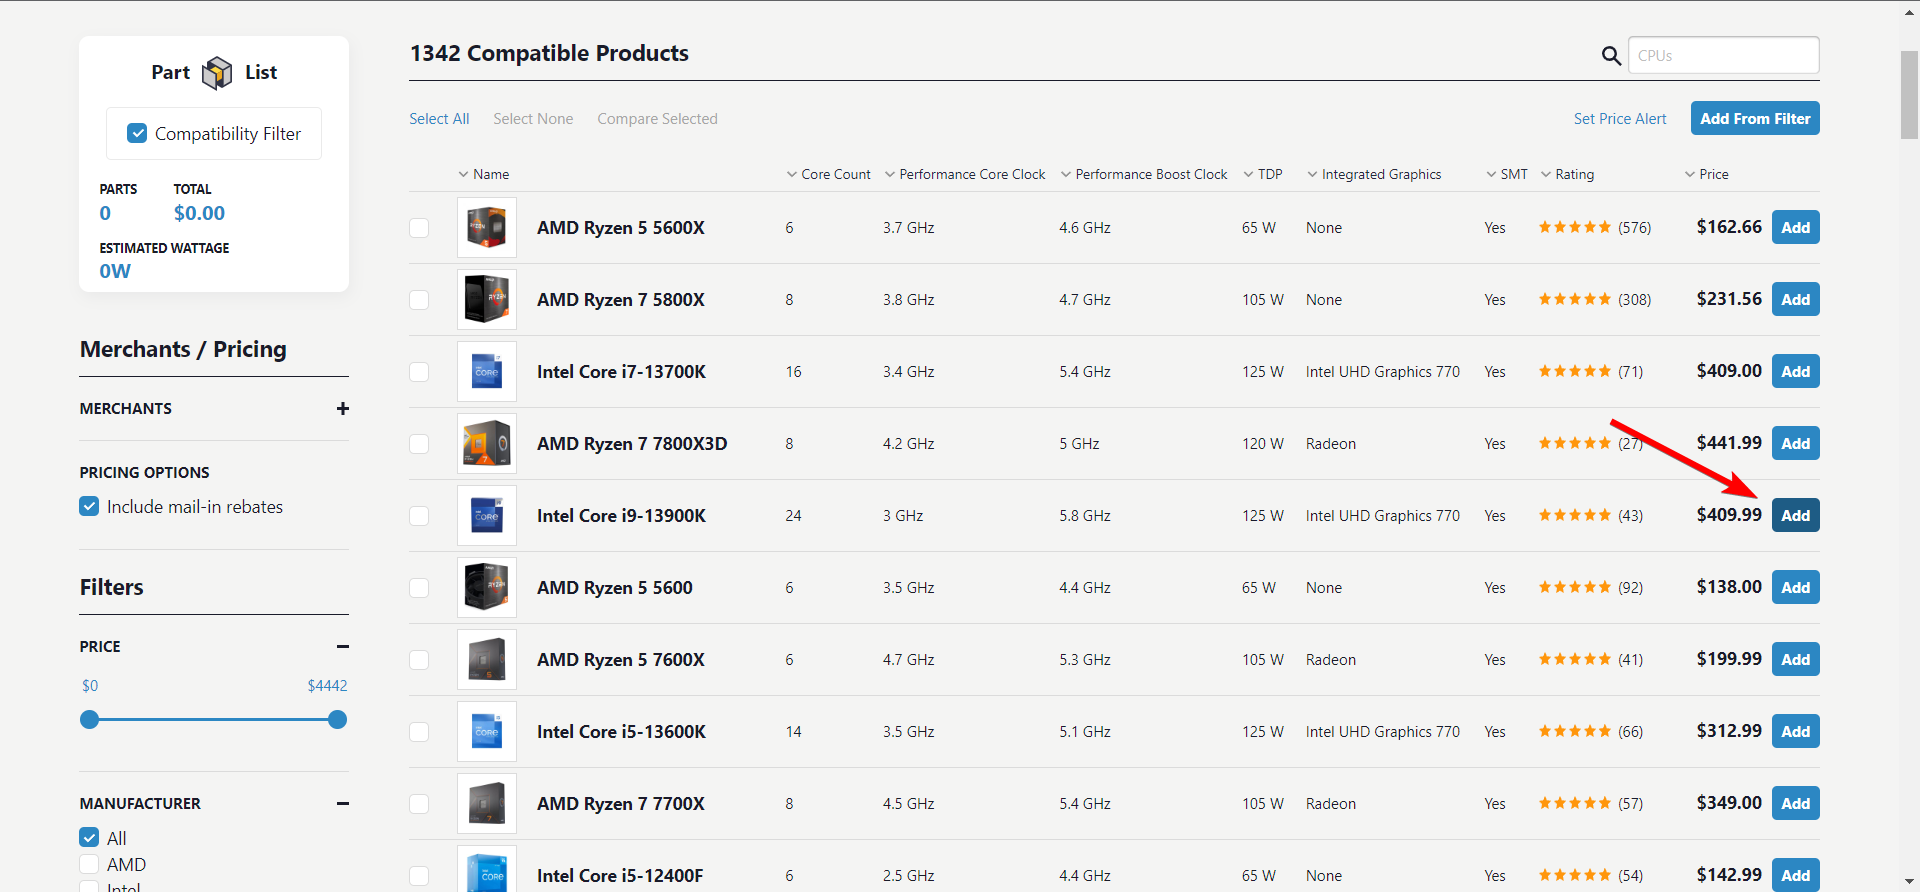
Task: Click Add From Filter button
Action: click(1755, 119)
